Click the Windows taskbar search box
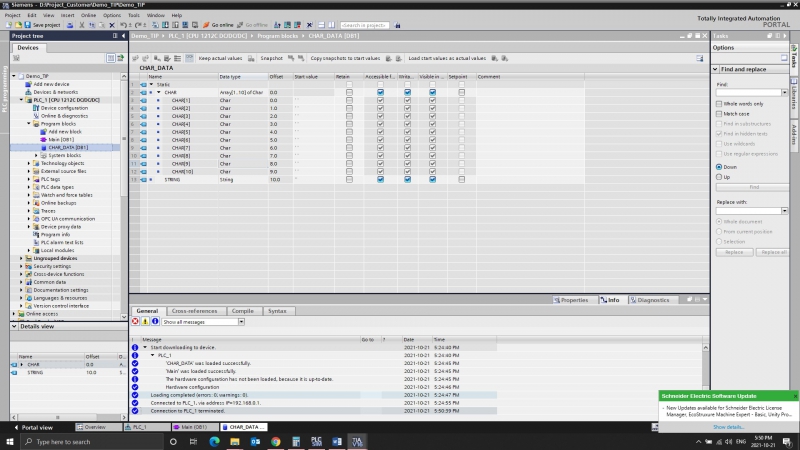 92,441
